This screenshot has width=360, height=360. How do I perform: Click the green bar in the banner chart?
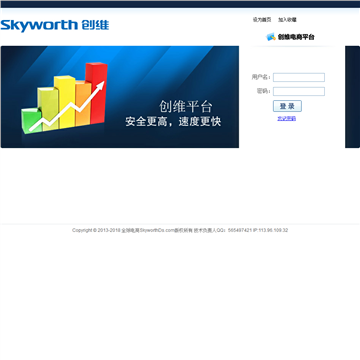pyautogui.click(x=32, y=121)
